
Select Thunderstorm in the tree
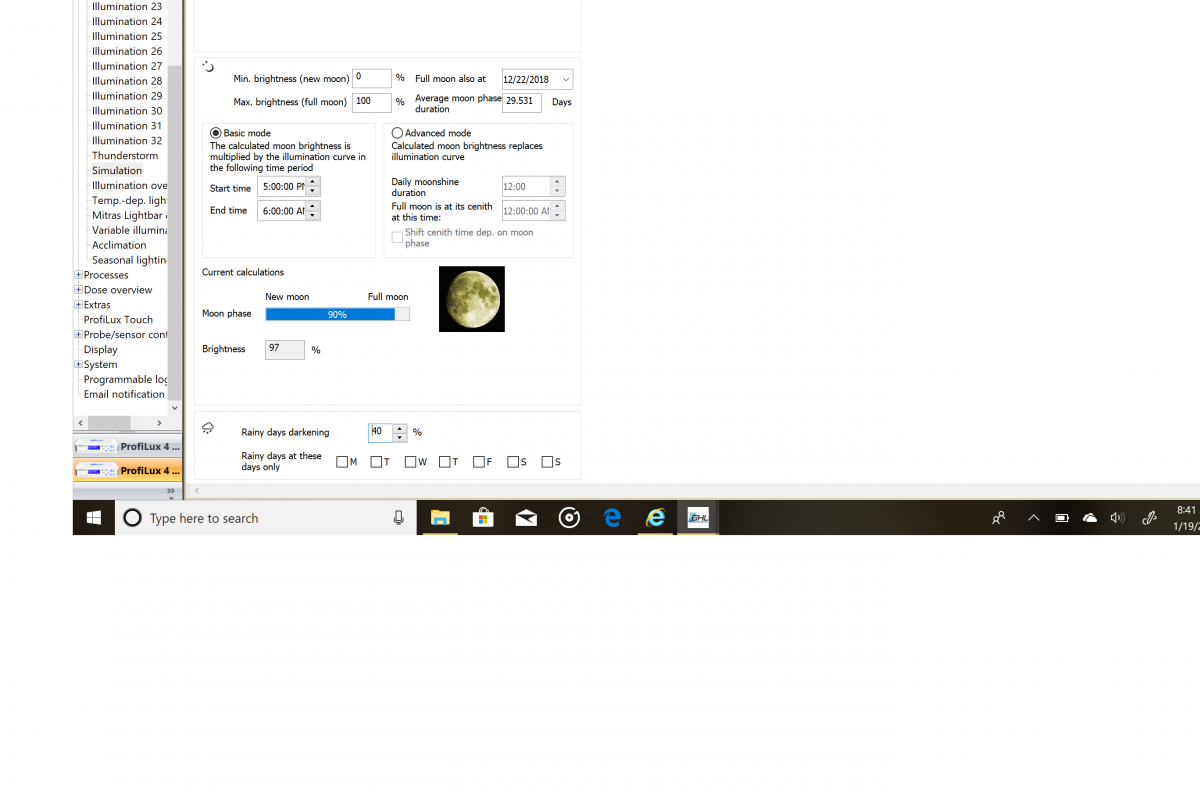125,156
